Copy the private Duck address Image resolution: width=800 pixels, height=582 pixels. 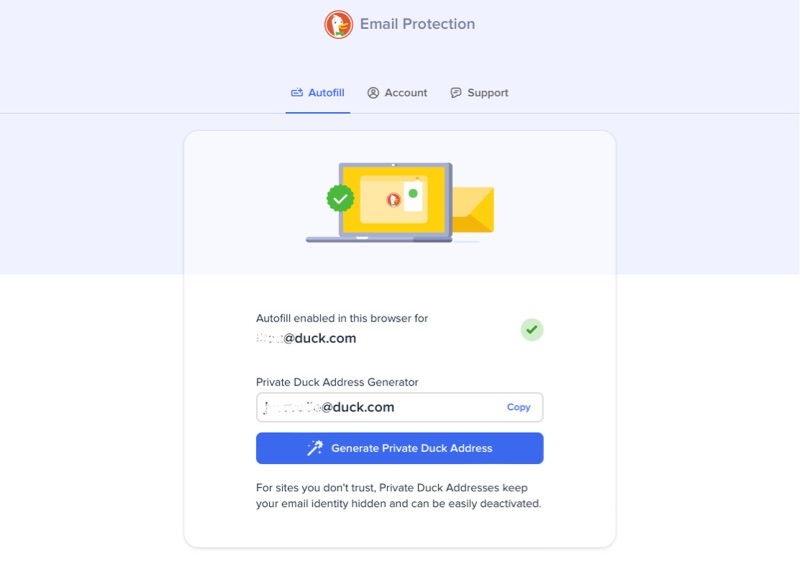point(518,407)
